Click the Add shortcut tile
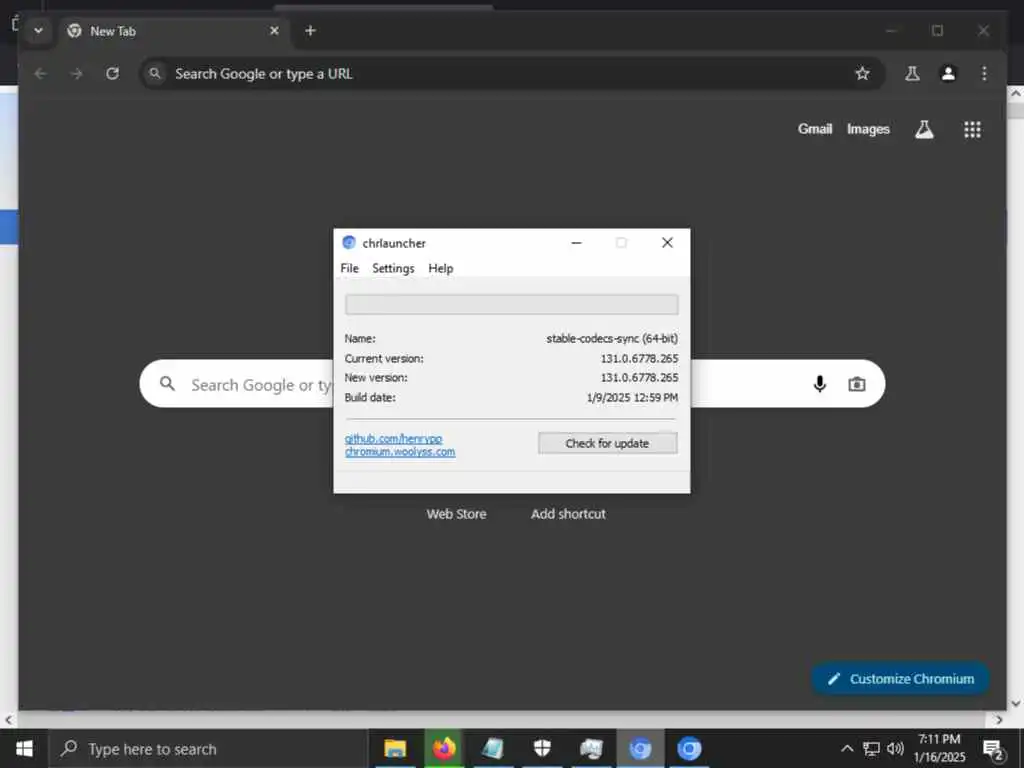Screen dimensions: 1024x768 tap(568, 514)
